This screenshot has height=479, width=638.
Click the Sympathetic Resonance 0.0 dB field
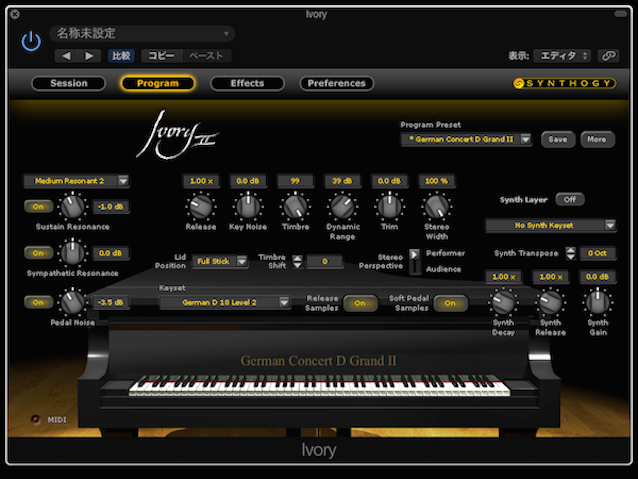pyautogui.click(x=111, y=253)
